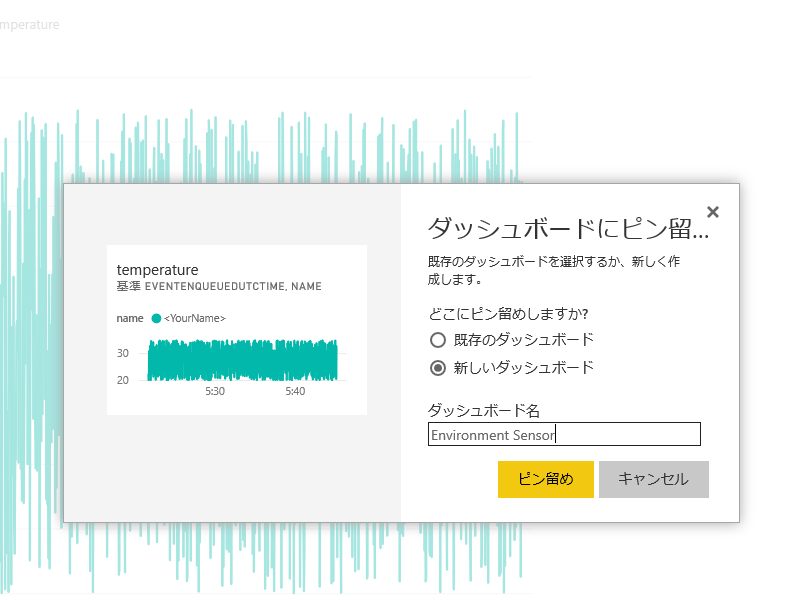Click the <YourName> legend entry

point(195,319)
